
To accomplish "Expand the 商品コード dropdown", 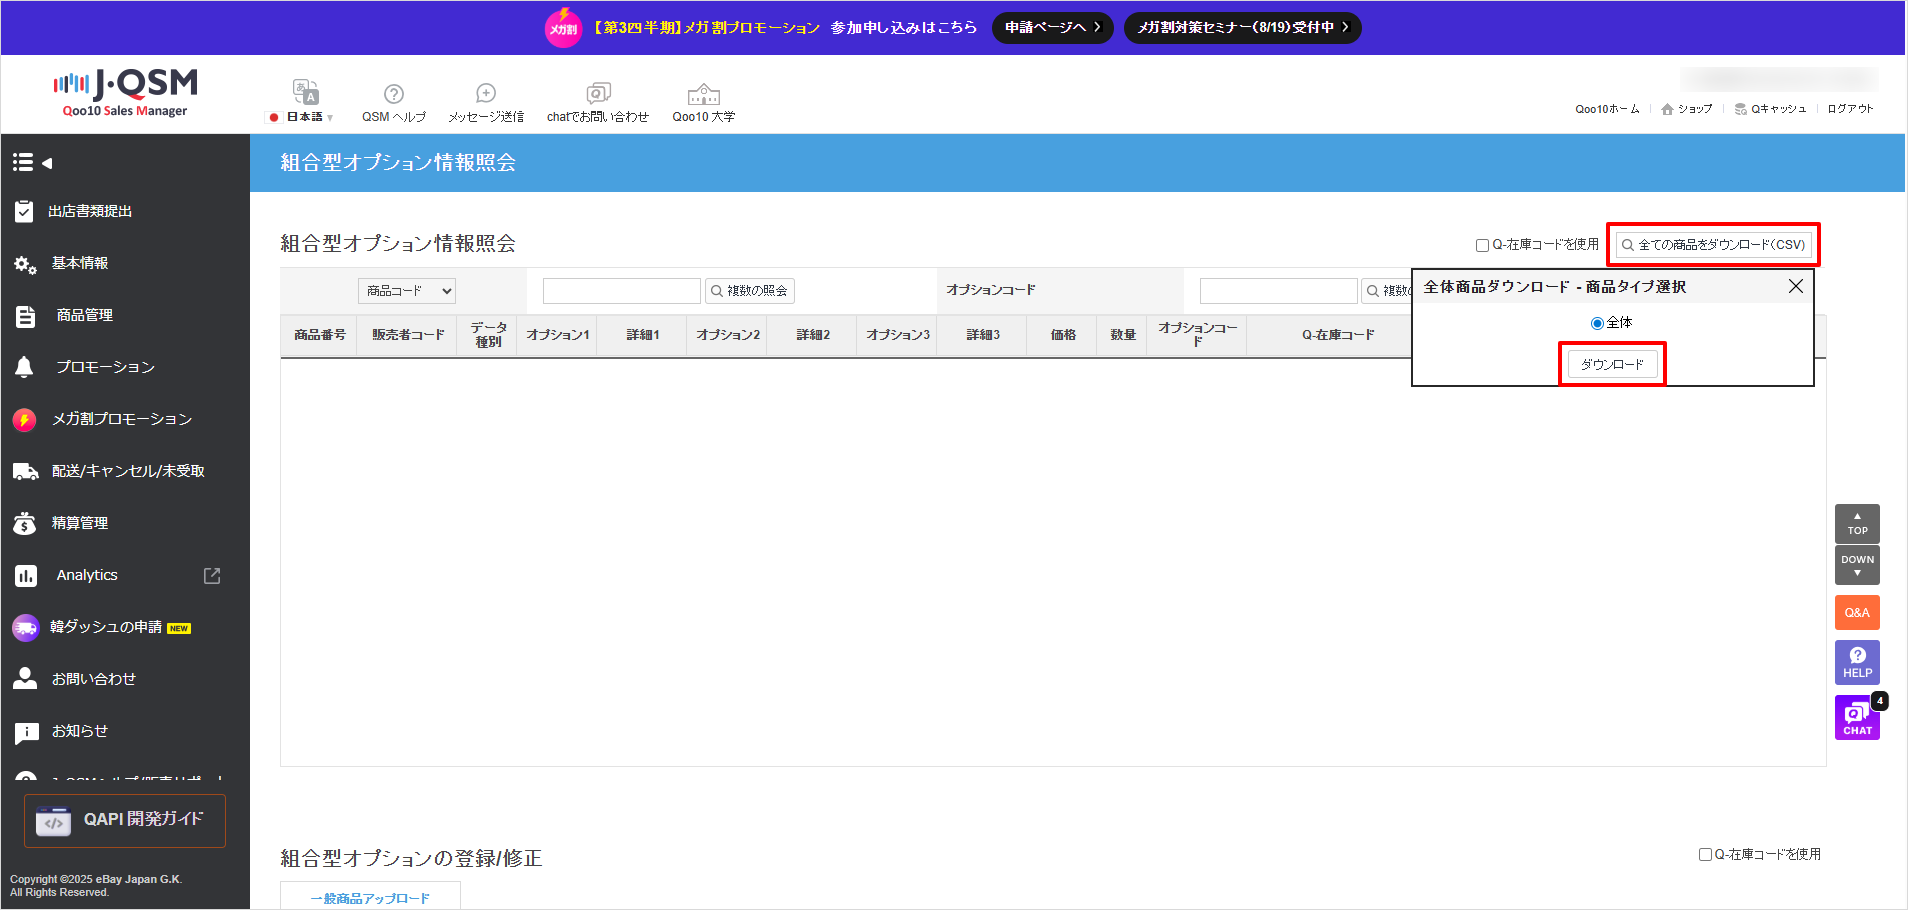I will [x=407, y=291].
